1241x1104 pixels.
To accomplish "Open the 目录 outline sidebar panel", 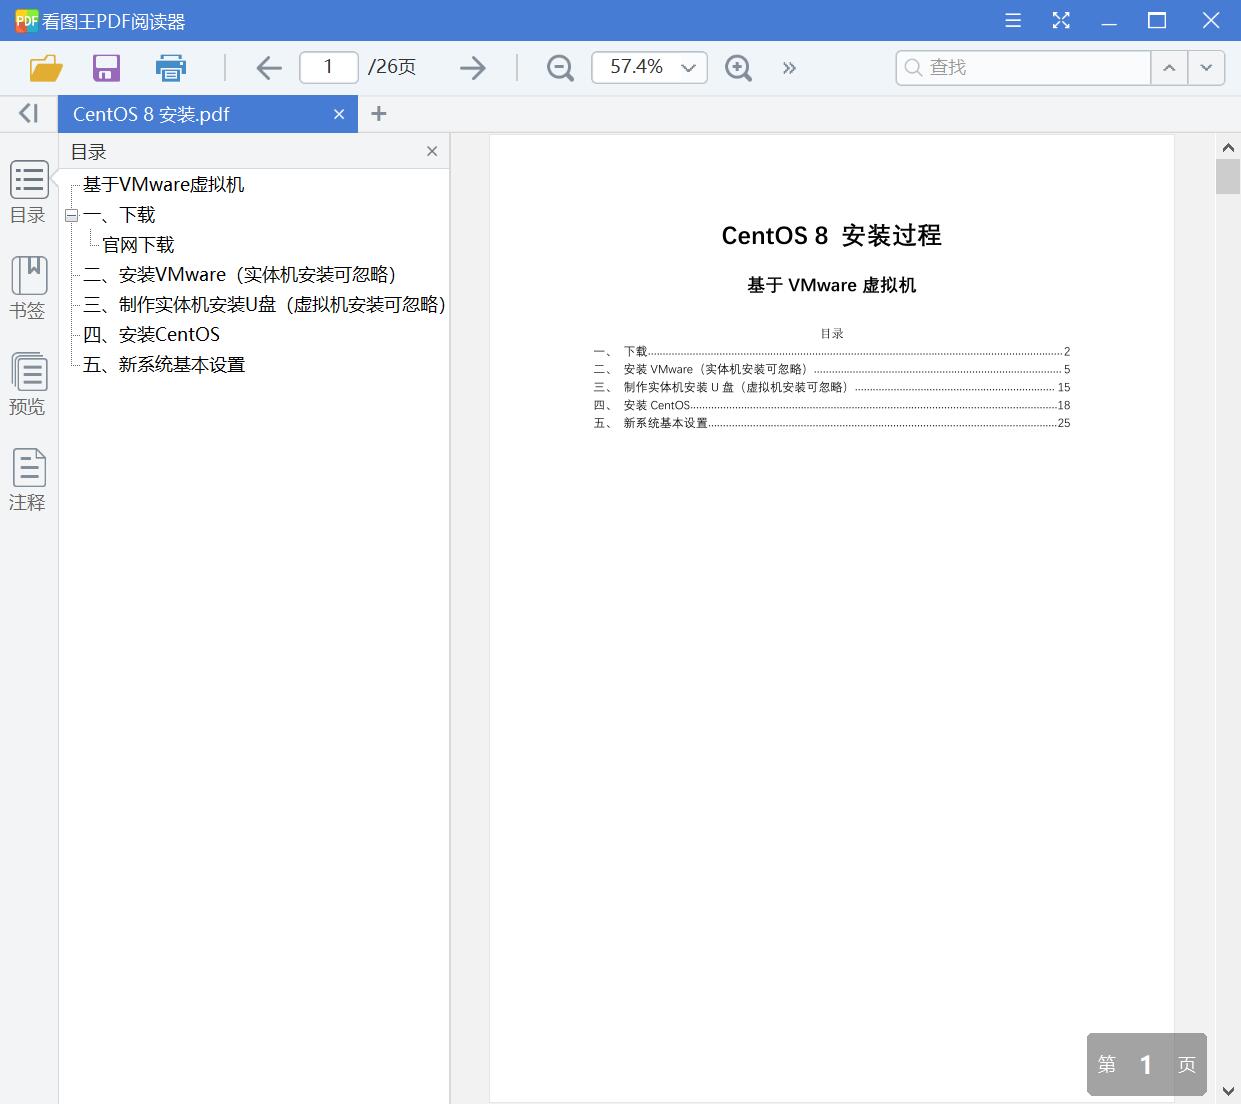I will [x=29, y=192].
